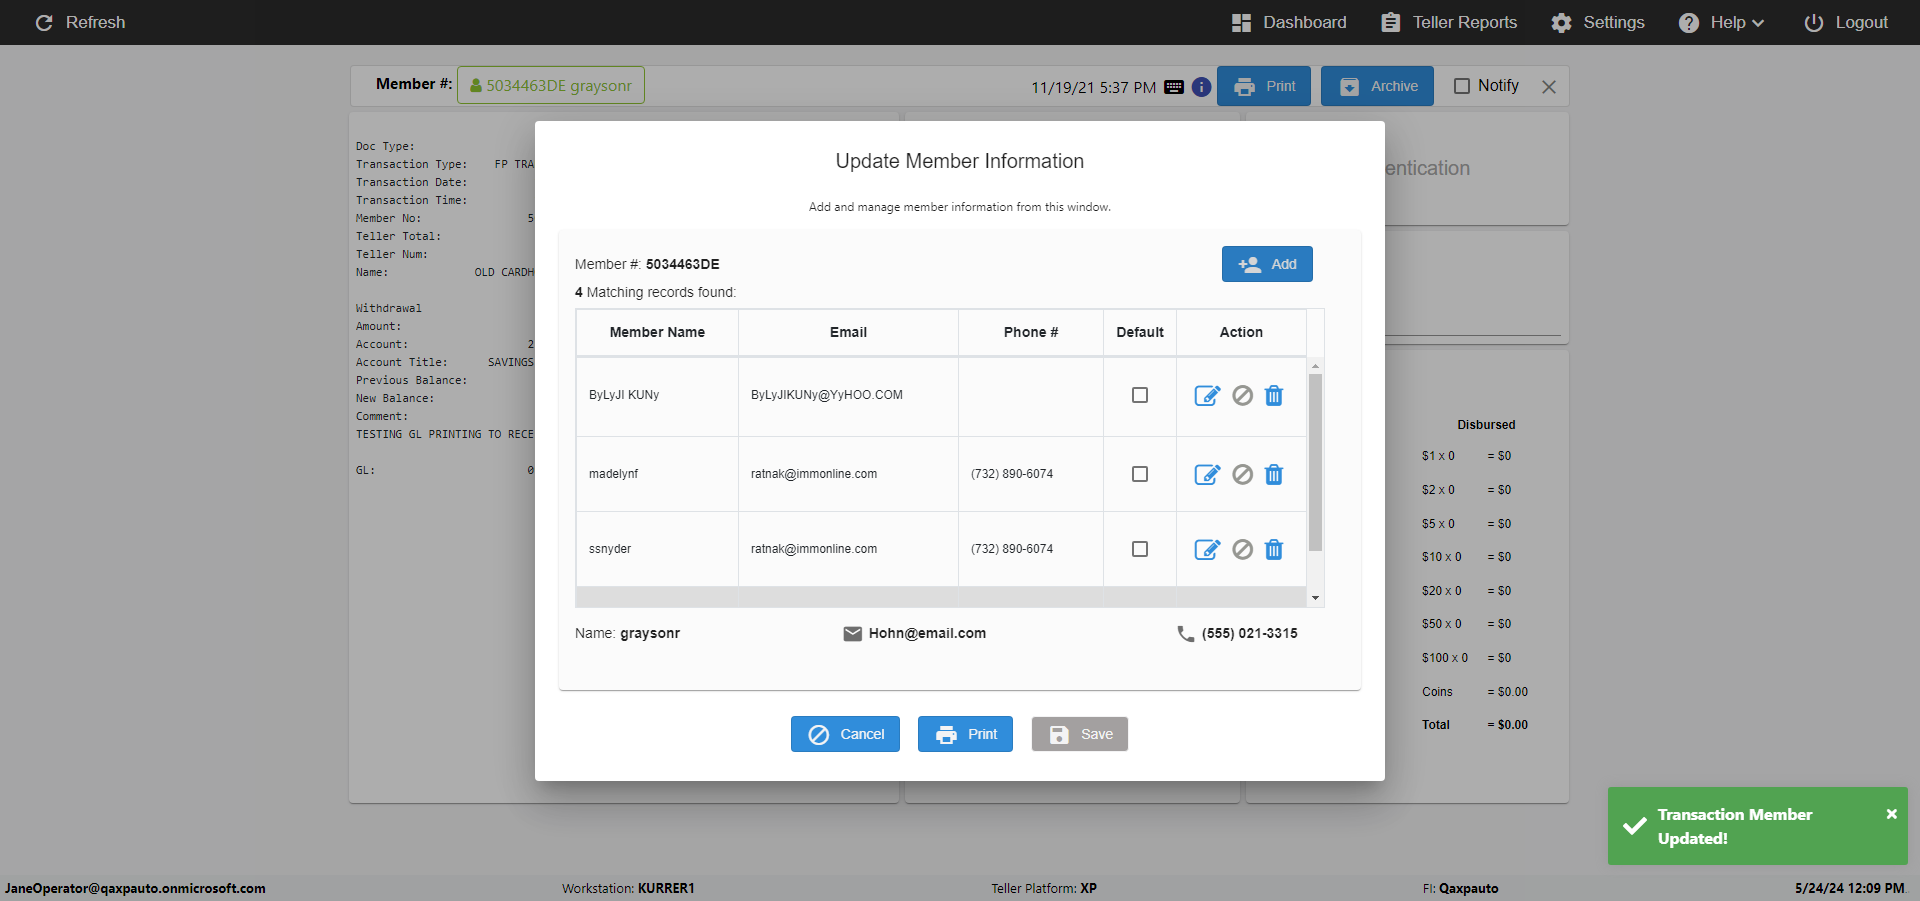The width and height of the screenshot is (1920, 901).
Task: Click the phone icon next to (555) 021-3315
Action: 1186,634
